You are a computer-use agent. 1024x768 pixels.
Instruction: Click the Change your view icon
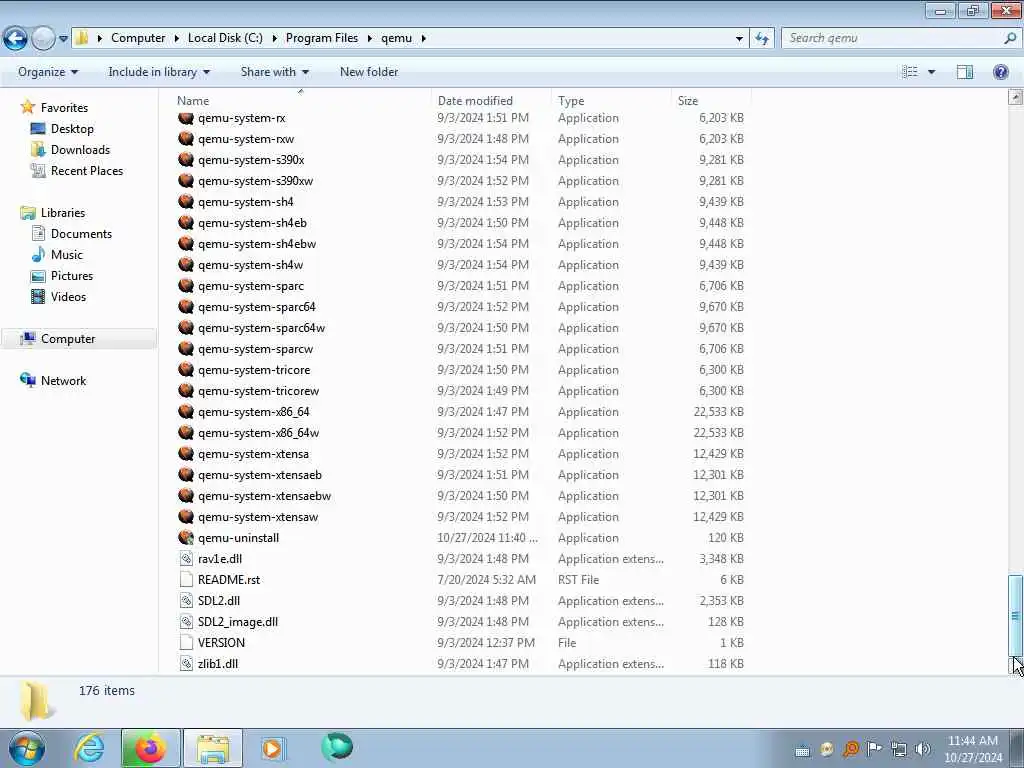[x=910, y=72]
